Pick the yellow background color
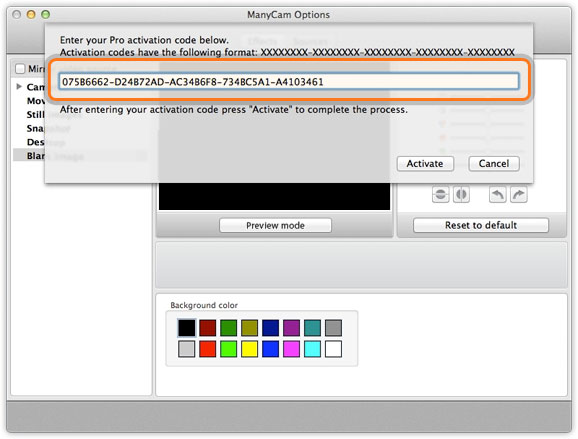The width and height of the screenshot is (578, 439). click(250, 349)
